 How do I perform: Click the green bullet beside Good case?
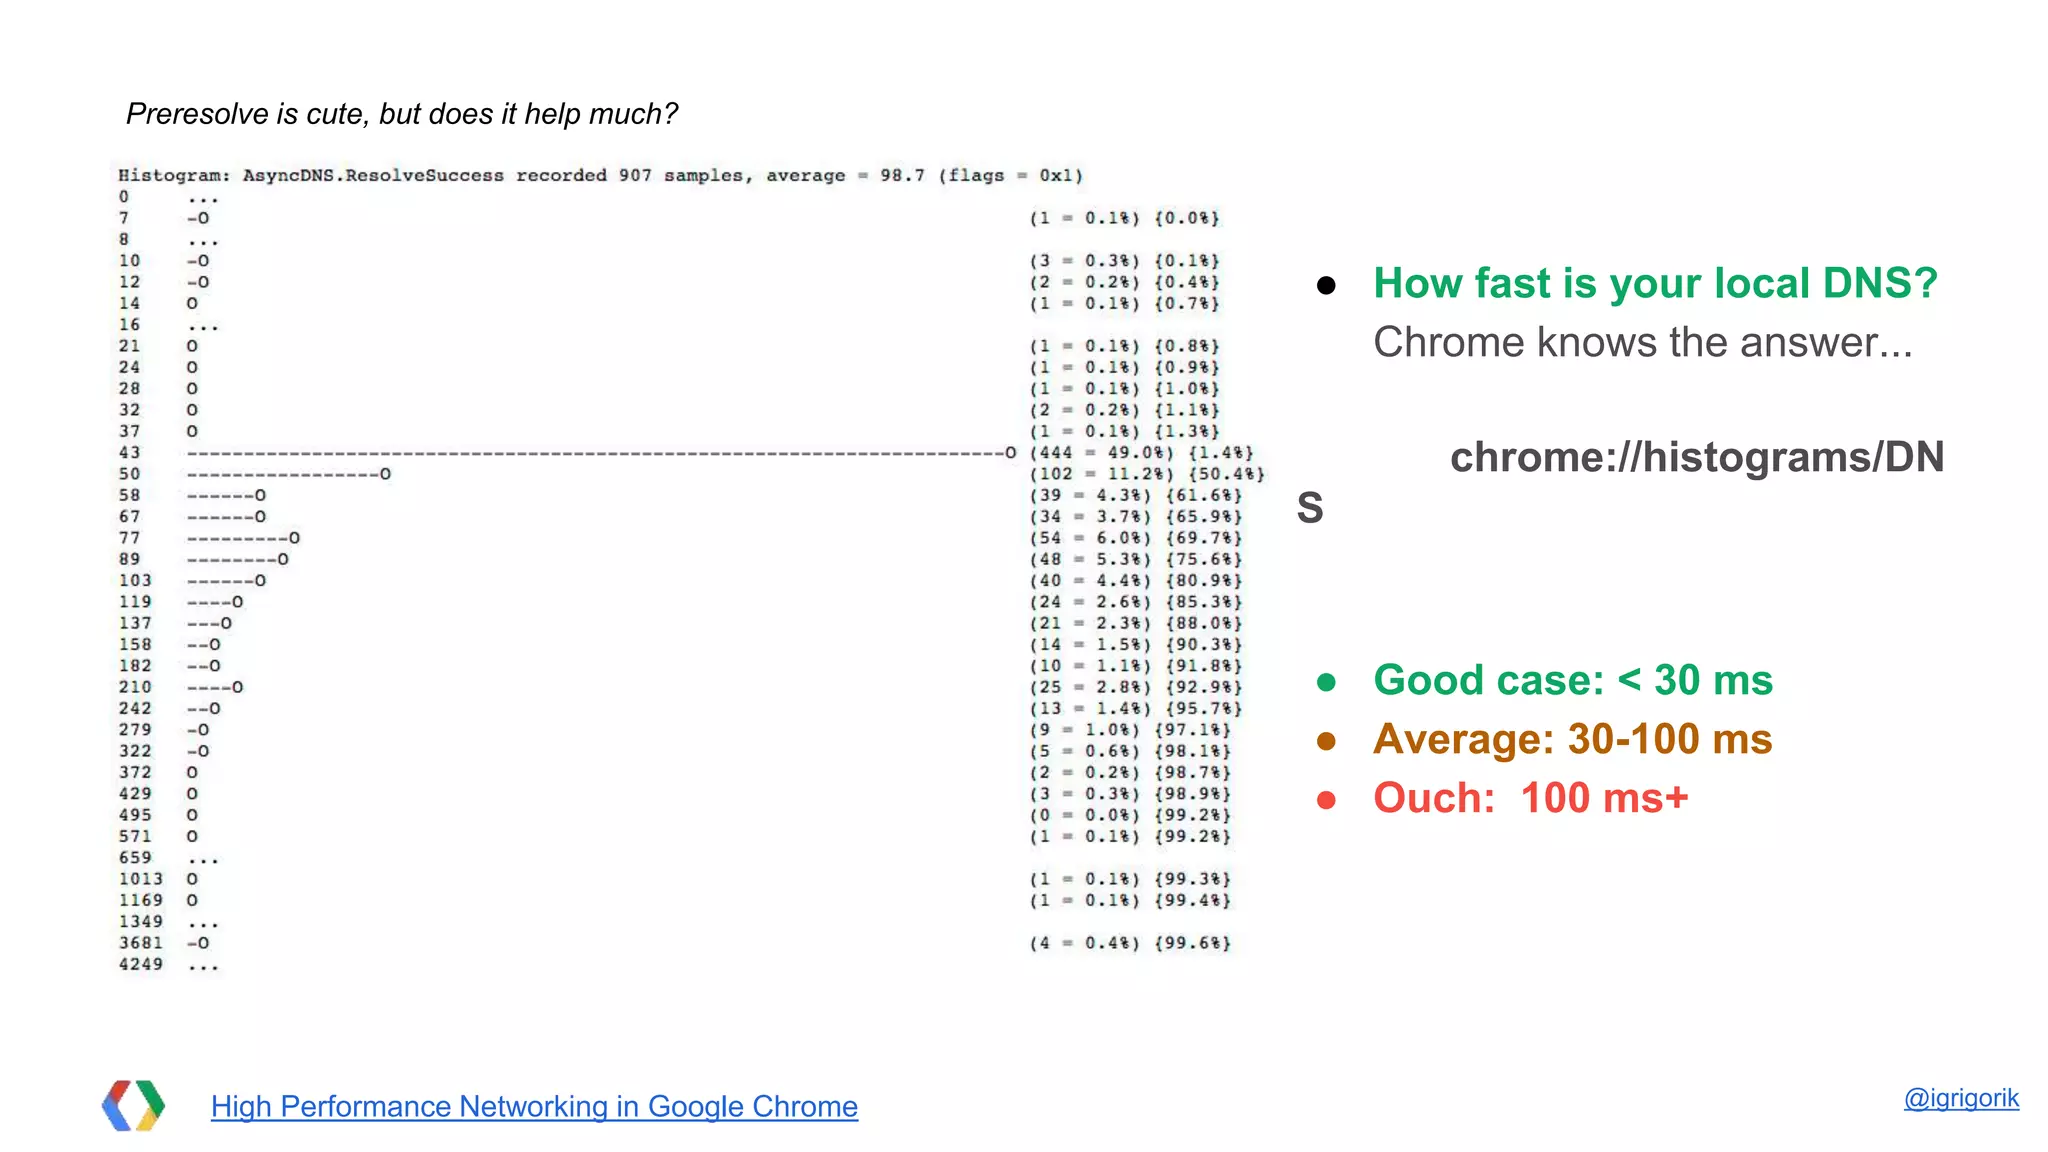pyautogui.click(x=1326, y=682)
